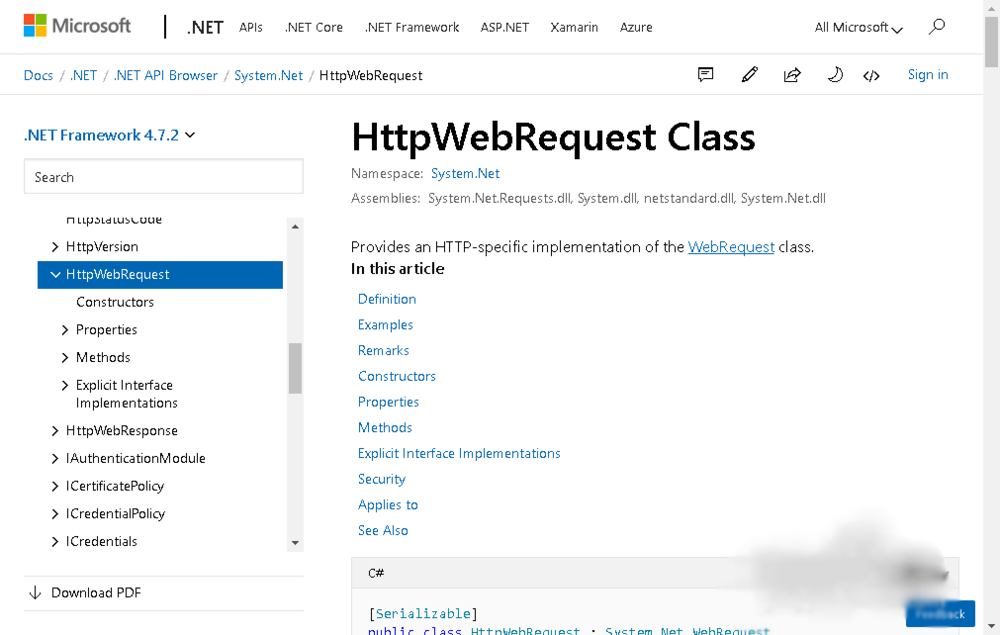Click the share arrow icon
The image size is (1000, 635).
(792, 75)
